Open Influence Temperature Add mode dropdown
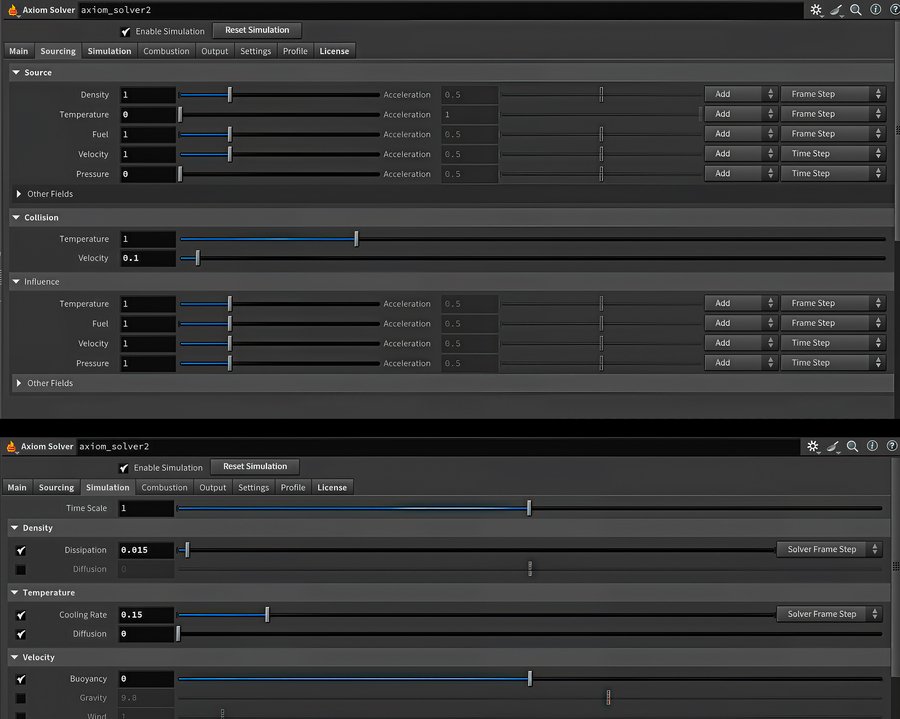 click(741, 303)
